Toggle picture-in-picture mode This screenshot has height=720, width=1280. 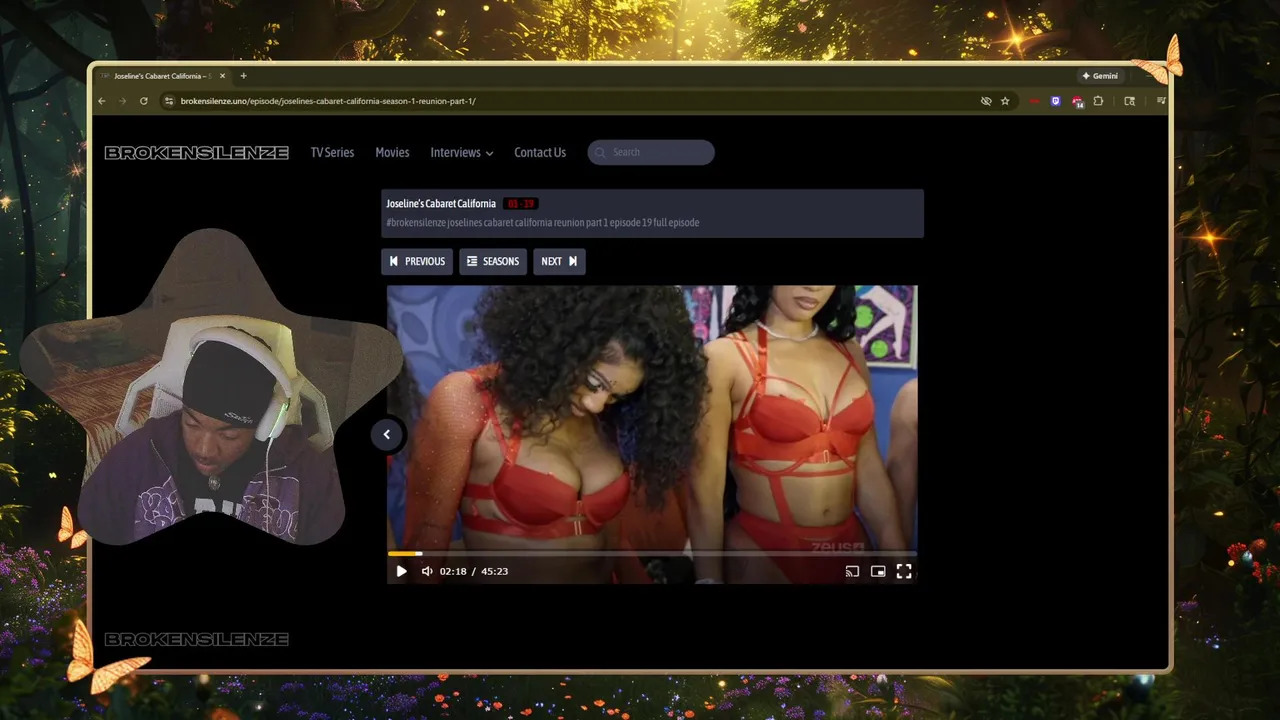pyautogui.click(x=878, y=571)
